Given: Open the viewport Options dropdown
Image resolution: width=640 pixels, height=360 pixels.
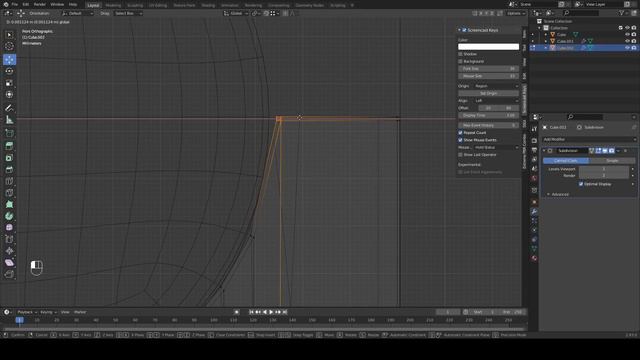Looking at the screenshot, I should [x=516, y=13].
